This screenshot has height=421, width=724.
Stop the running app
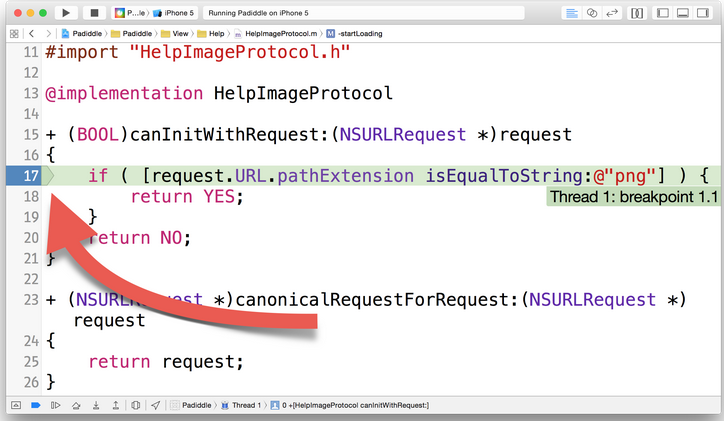click(x=94, y=13)
